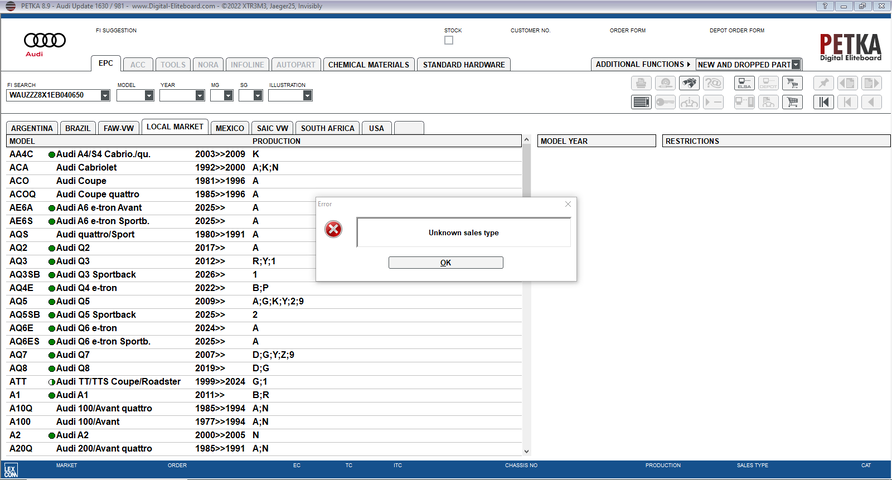Expand the FI Search dropdown

(x=105, y=96)
